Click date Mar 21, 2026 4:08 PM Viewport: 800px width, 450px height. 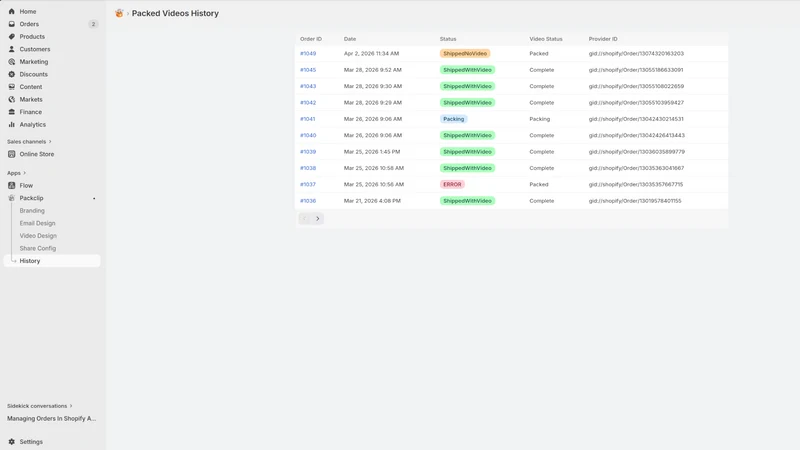372,201
